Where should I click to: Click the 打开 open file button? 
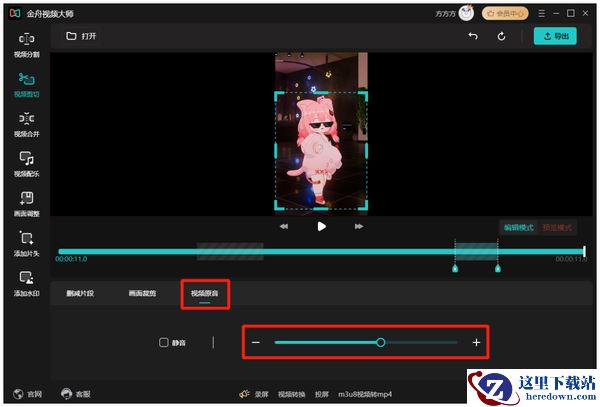81,36
